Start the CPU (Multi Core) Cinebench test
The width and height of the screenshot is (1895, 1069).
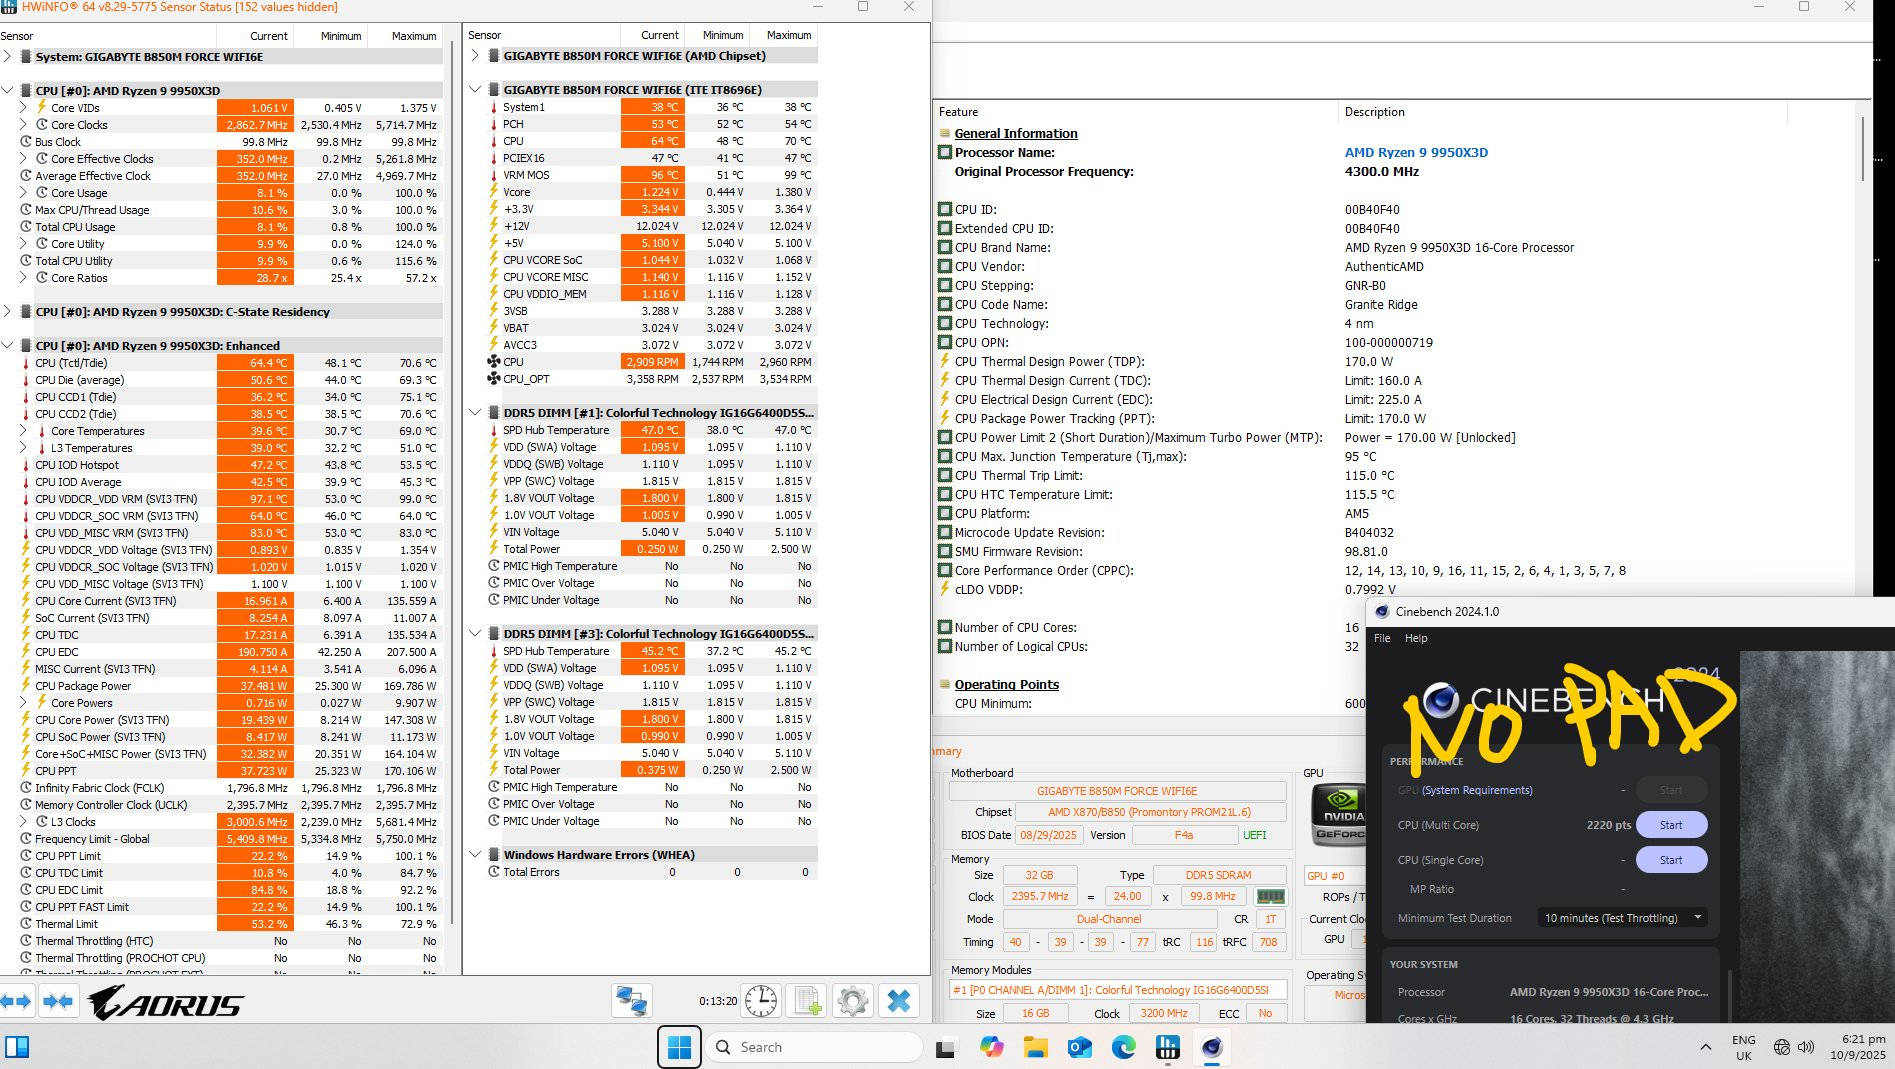(1671, 825)
